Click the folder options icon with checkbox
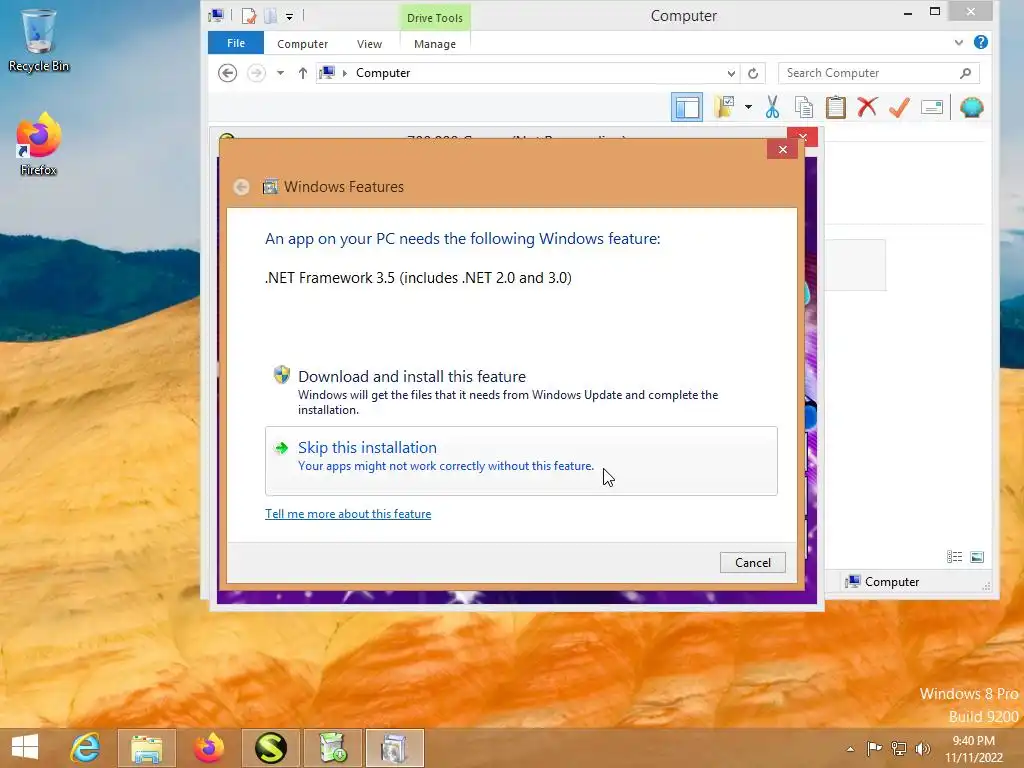1024x768 pixels. coord(724,106)
